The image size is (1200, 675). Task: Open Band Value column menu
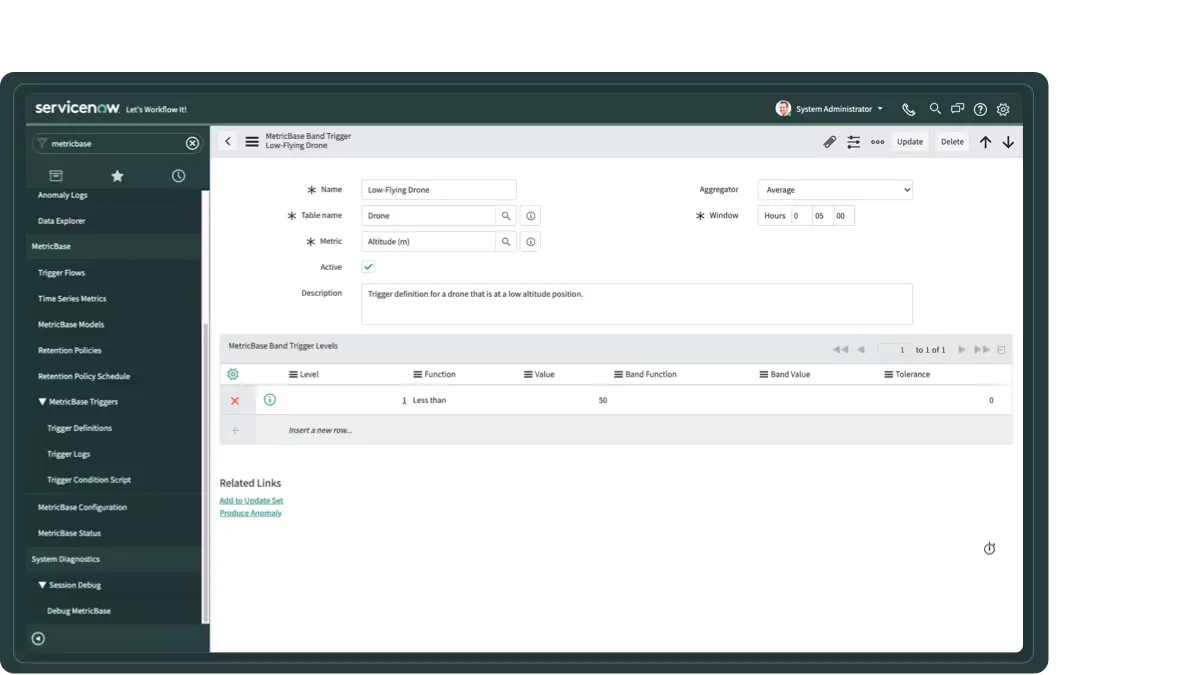tap(764, 374)
